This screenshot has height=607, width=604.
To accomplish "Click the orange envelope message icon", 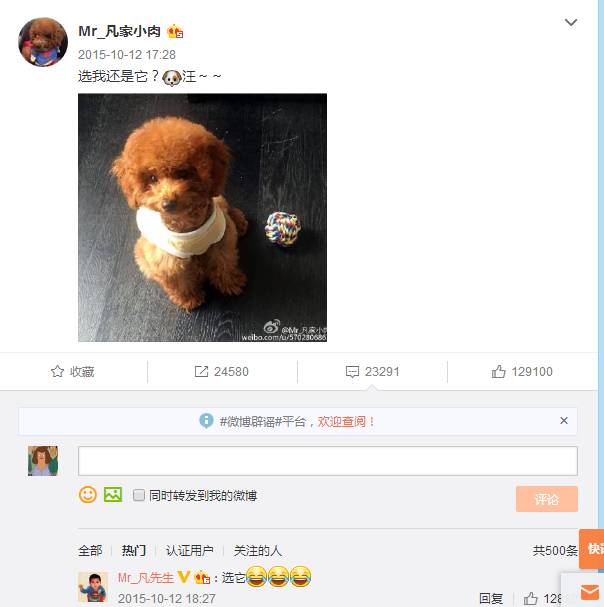I will tap(590, 592).
